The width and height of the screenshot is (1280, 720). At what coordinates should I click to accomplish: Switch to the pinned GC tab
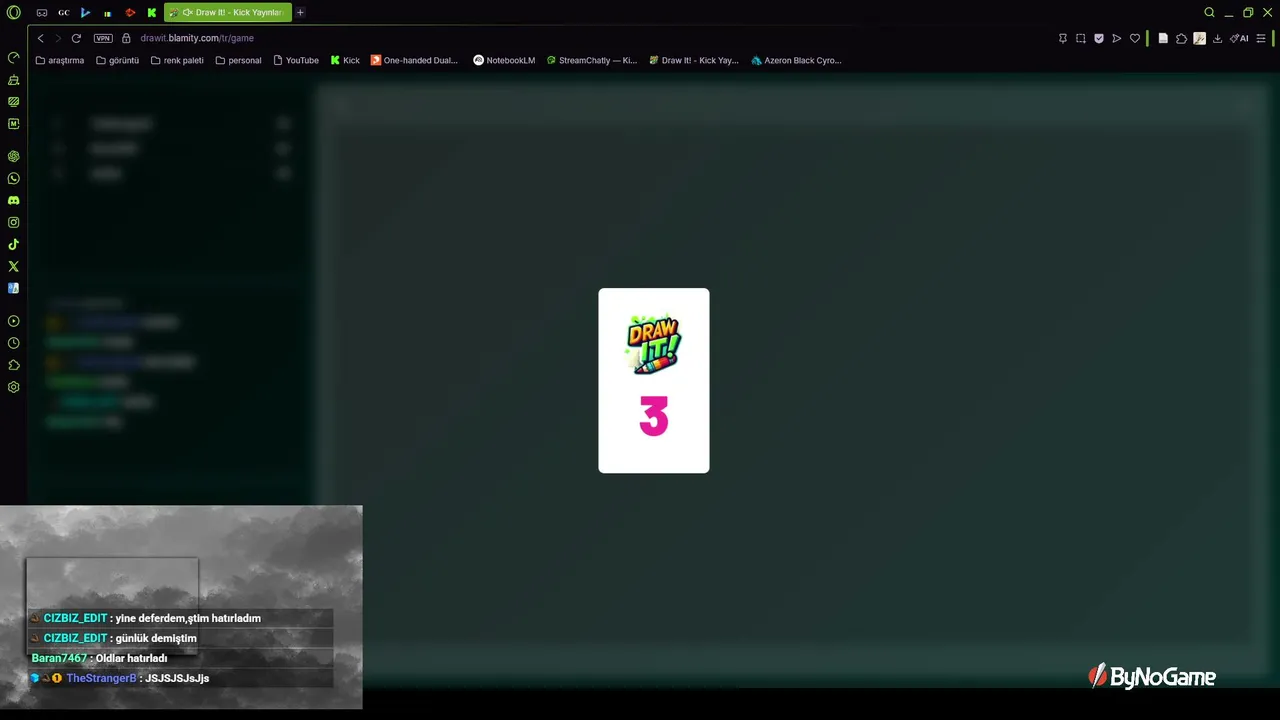tap(64, 13)
